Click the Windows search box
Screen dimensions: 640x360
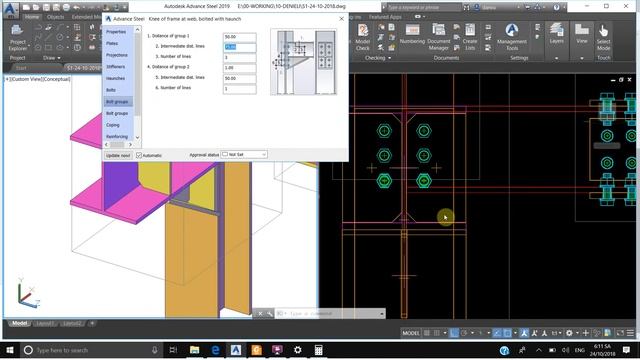pos(91,350)
